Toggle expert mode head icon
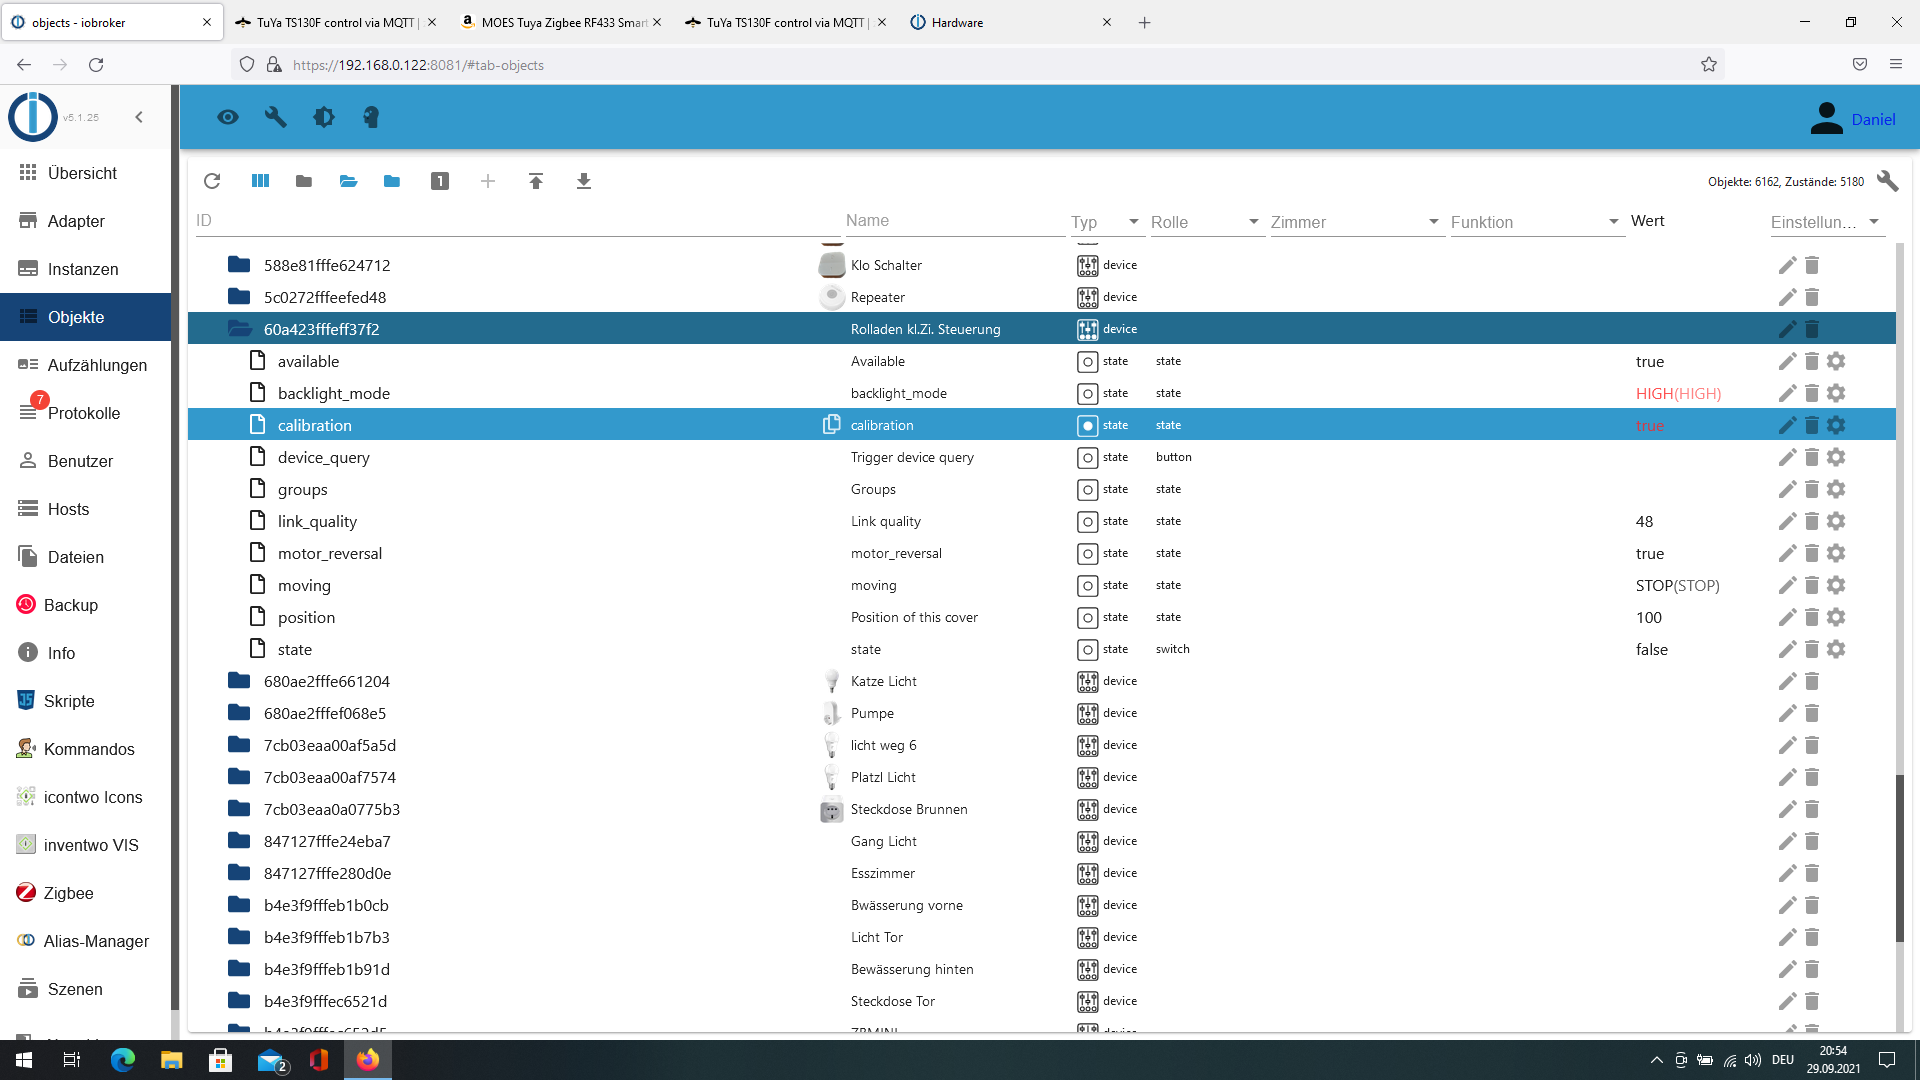1920x1080 pixels. pos(371,117)
